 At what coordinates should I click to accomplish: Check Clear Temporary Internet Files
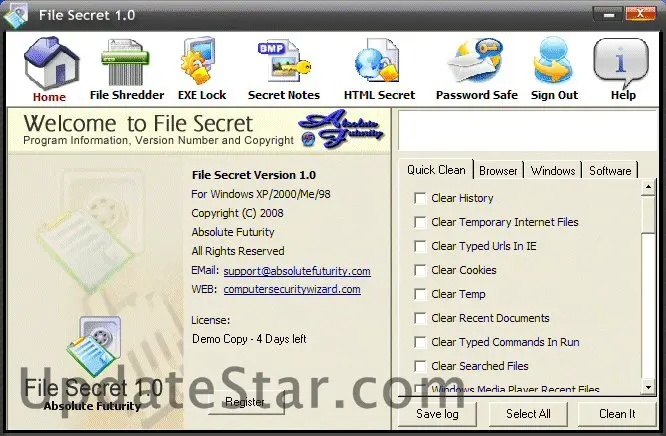(420, 222)
